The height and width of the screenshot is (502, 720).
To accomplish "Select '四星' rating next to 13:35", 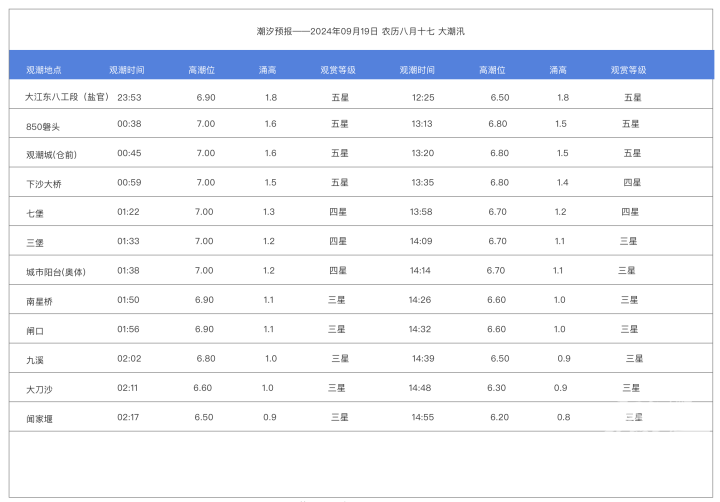I will [x=632, y=182].
